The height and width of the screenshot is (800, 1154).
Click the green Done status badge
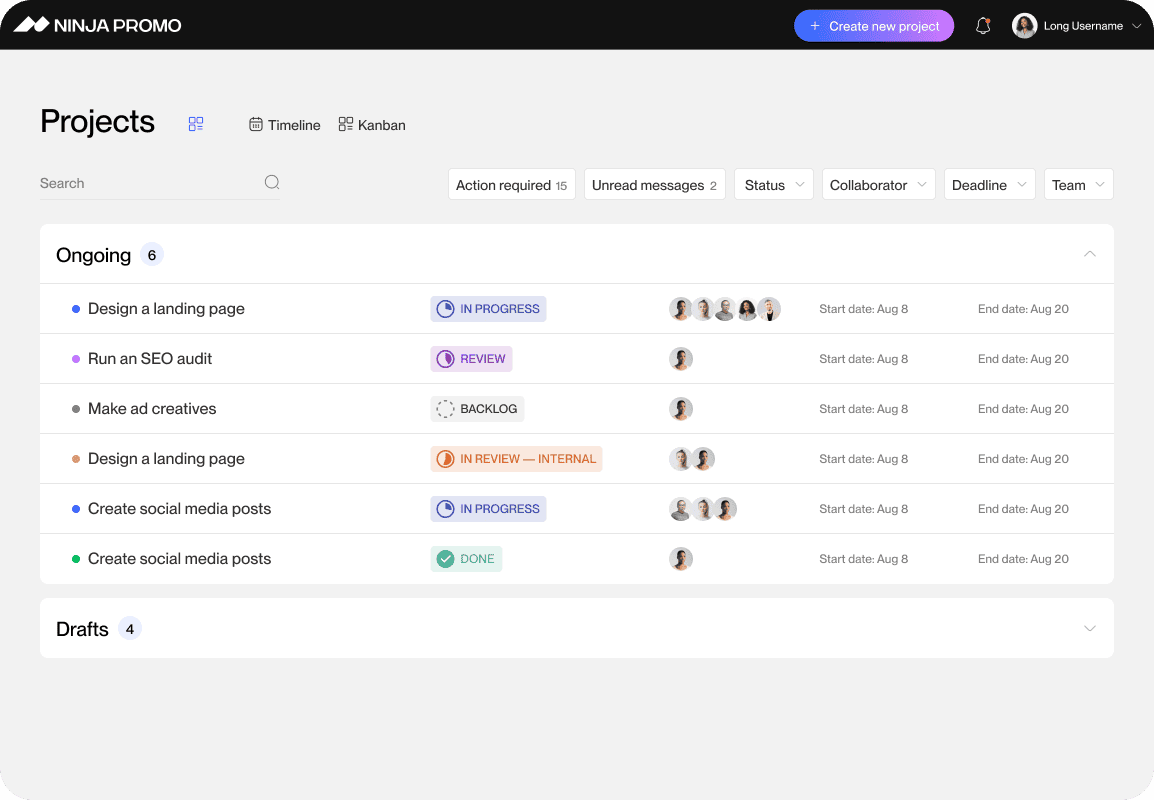pos(466,559)
